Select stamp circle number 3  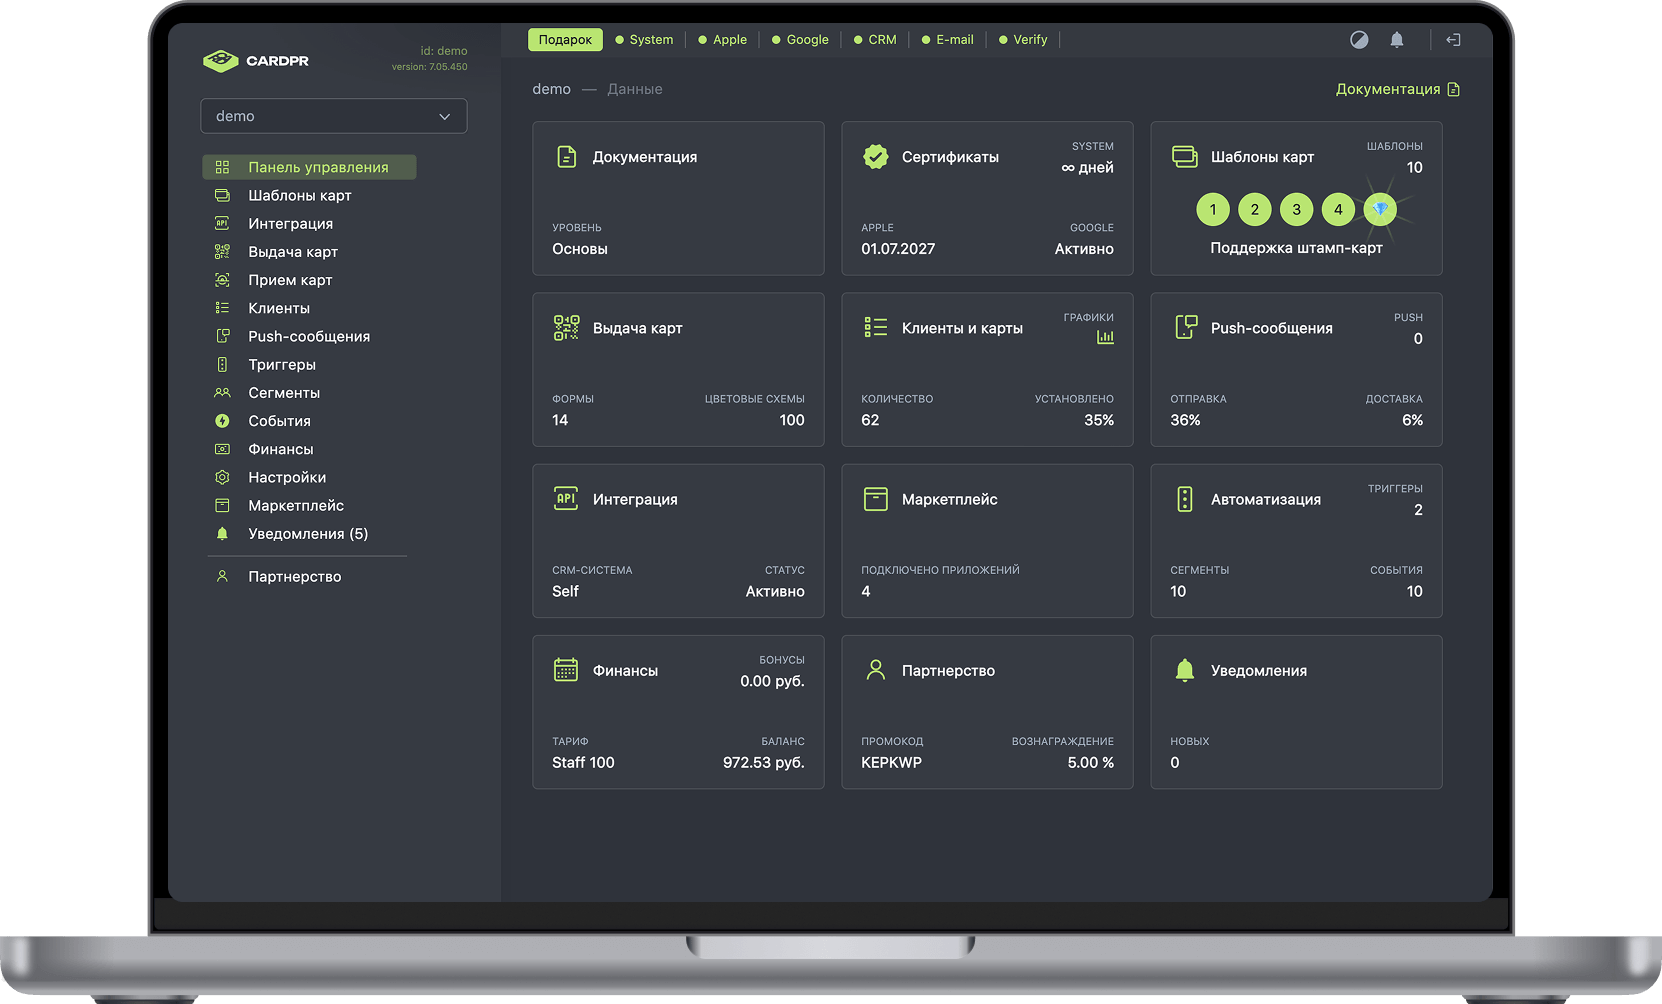coord(1297,209)
